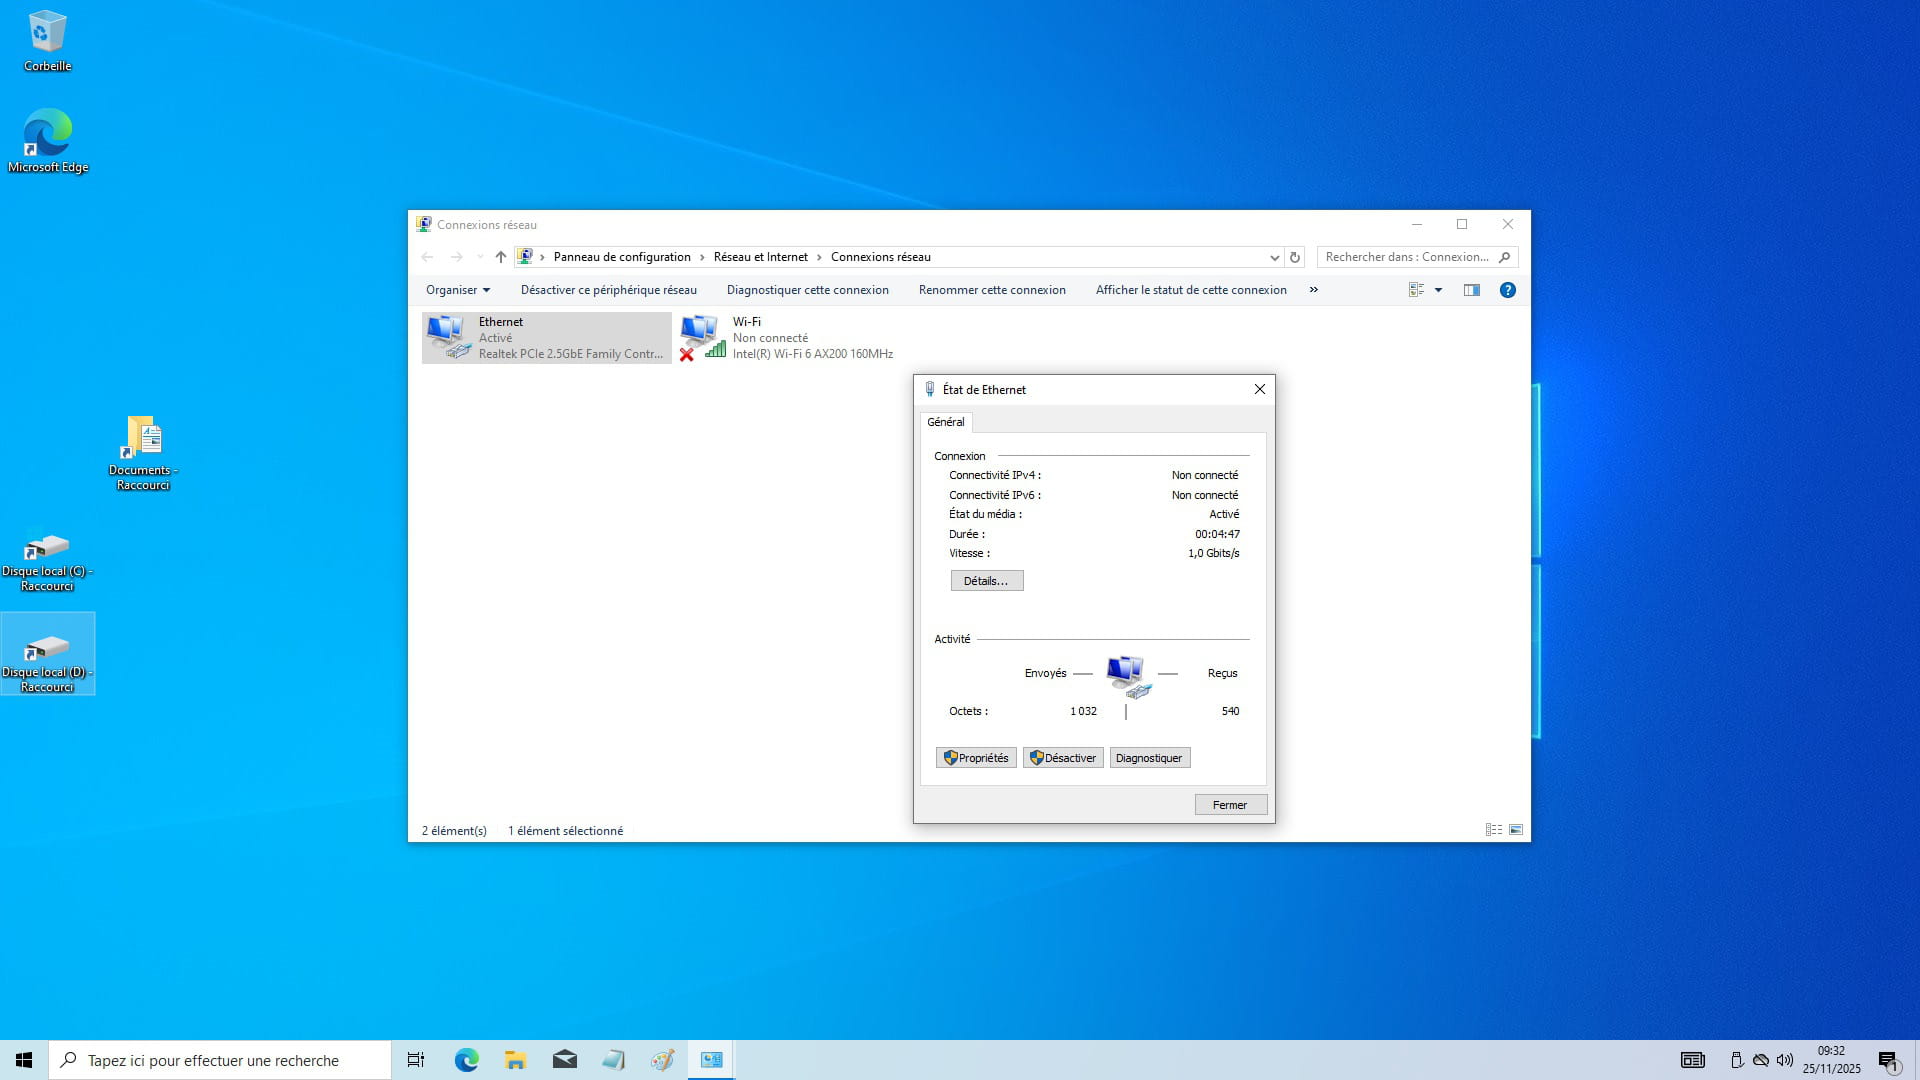The width and height of the screenshot is (1920, 1080).
Task: Open the Détails... button
Action: tap(986, 581)
